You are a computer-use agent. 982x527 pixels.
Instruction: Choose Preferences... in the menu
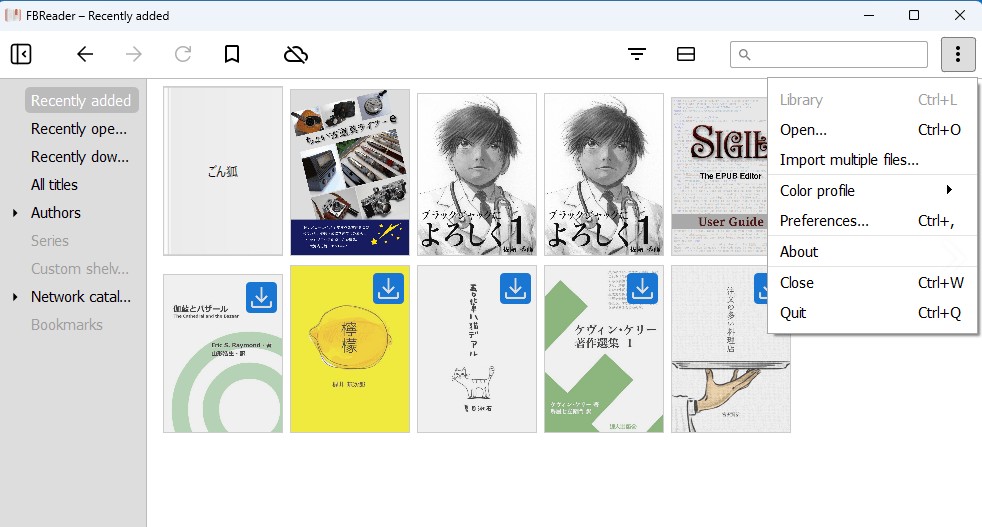[x=872, y=221]
